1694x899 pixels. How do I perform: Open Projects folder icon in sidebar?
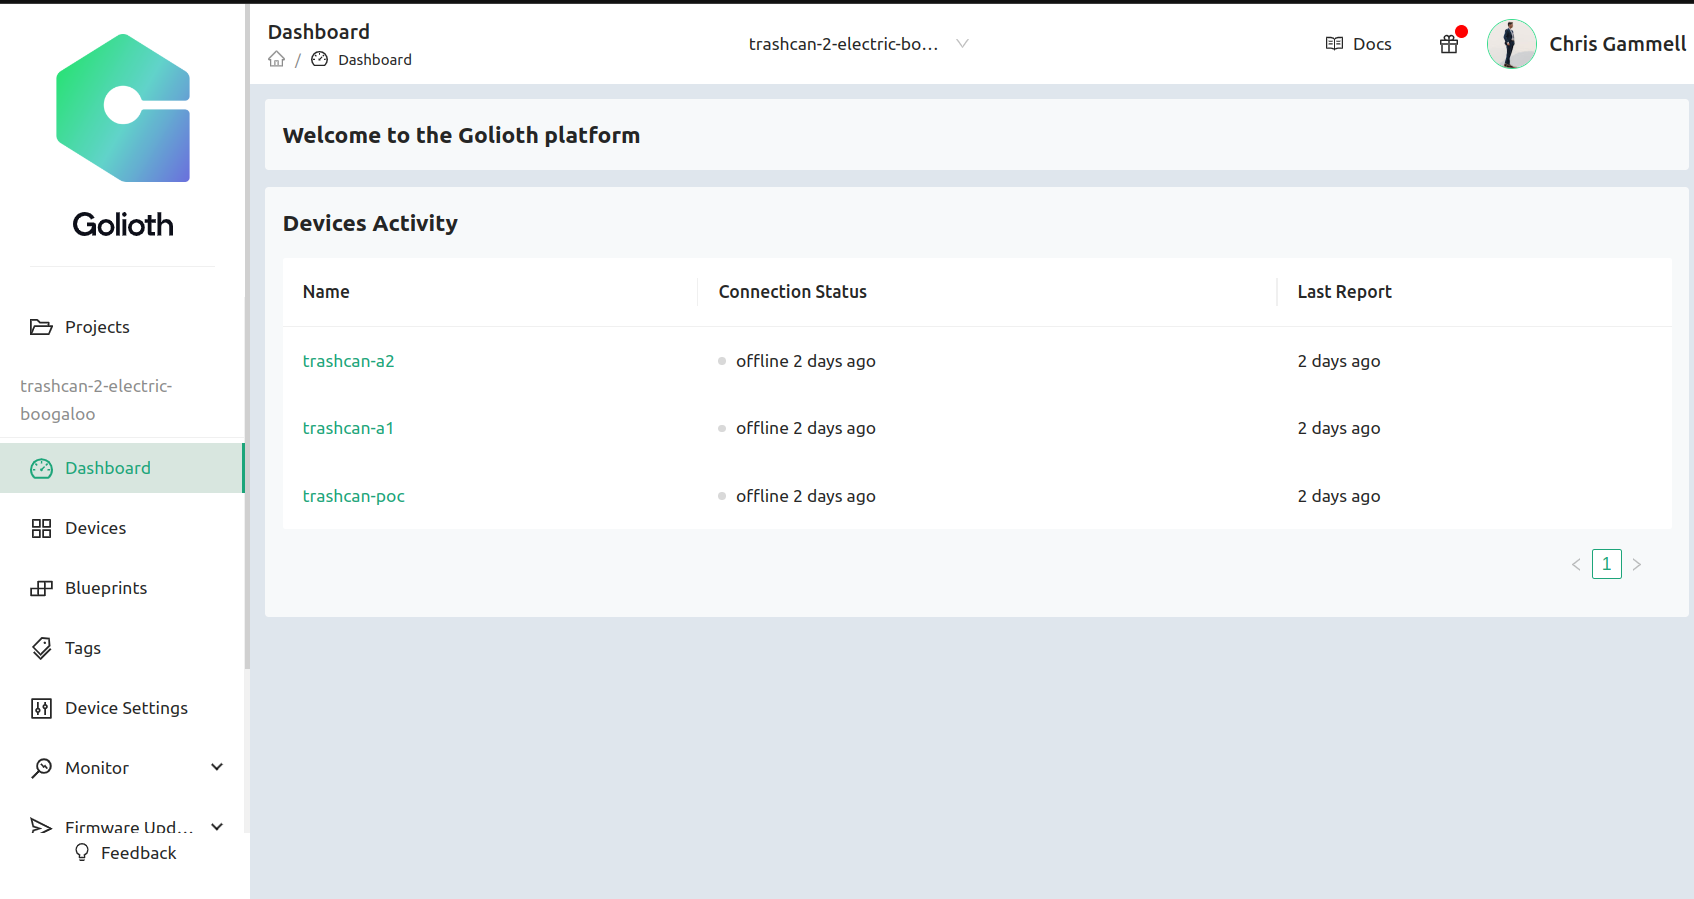41,327
